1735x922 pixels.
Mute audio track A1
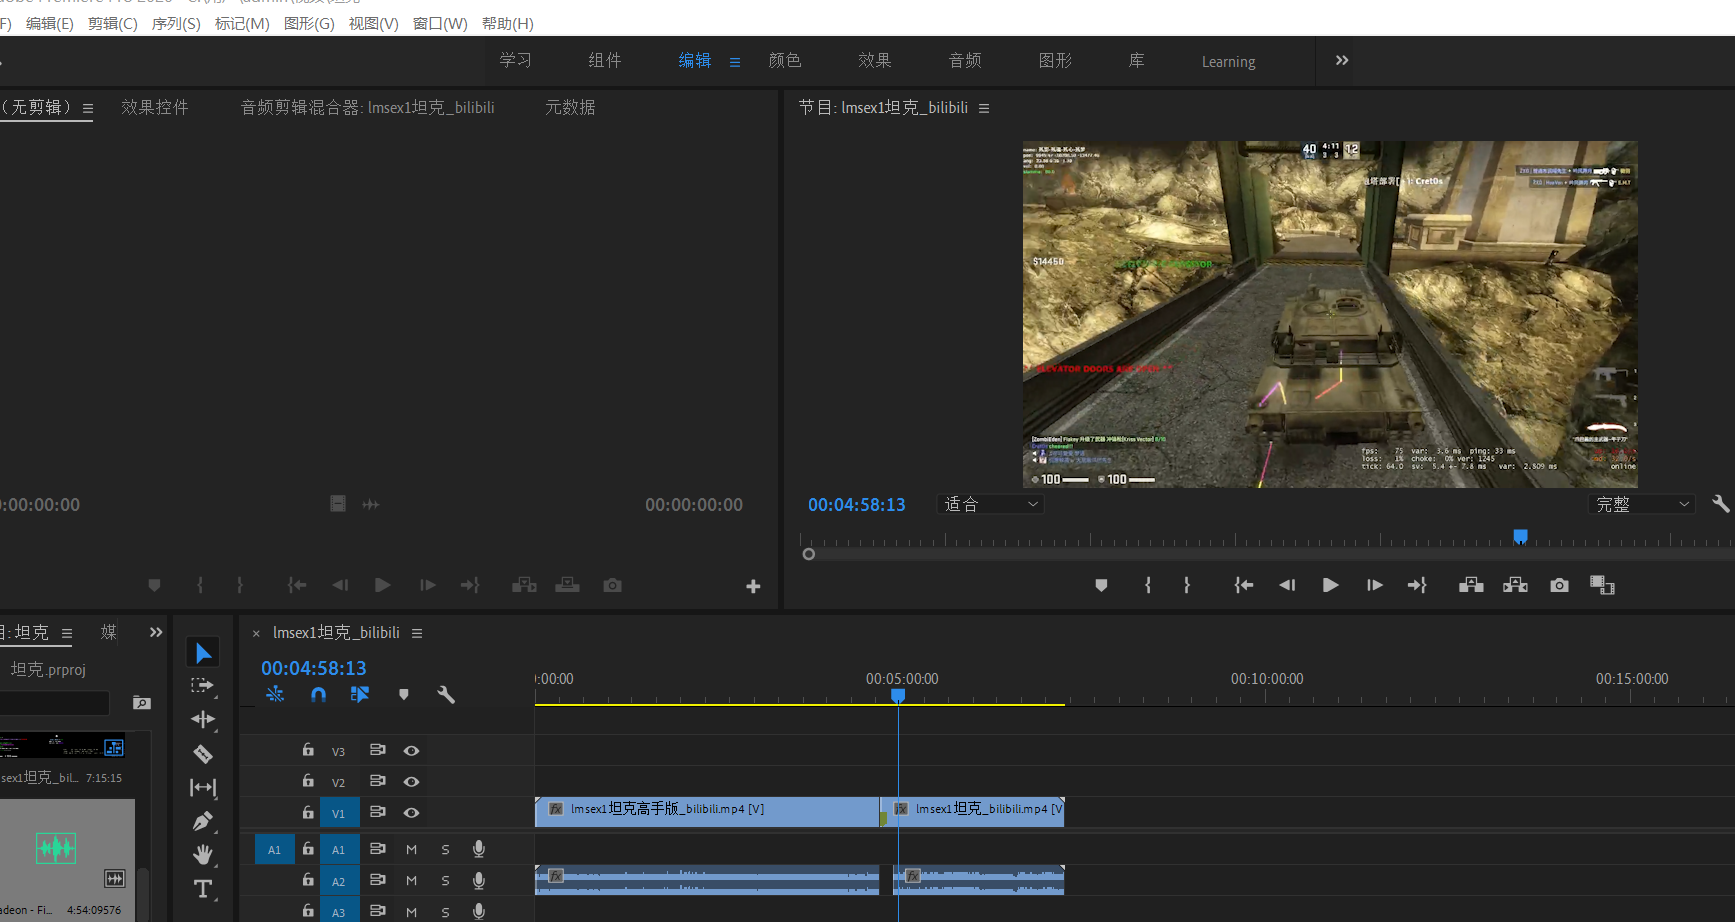click(411, 849)
